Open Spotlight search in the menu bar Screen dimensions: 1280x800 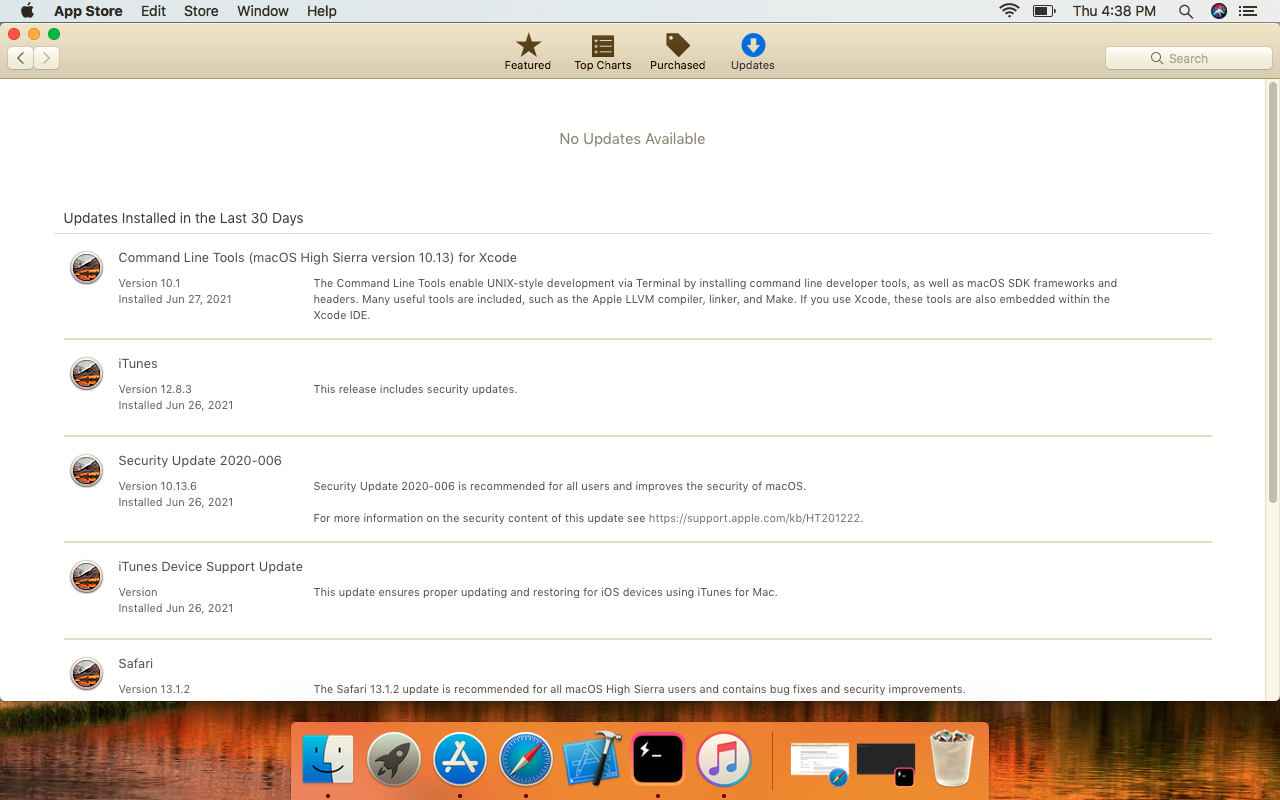point(1186,11)
